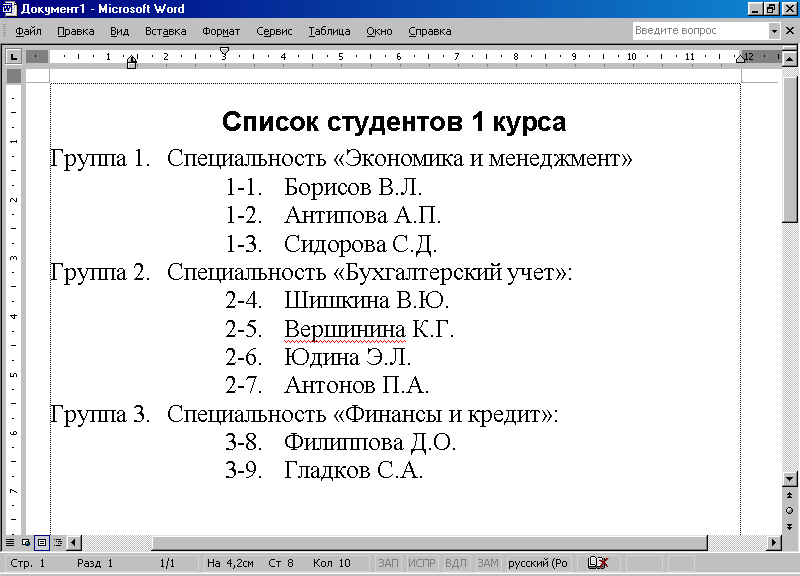Toggle the ЗАП macro recording indicator
The width and height of the screenshot is (800, 576).
[x=388, y=563]
